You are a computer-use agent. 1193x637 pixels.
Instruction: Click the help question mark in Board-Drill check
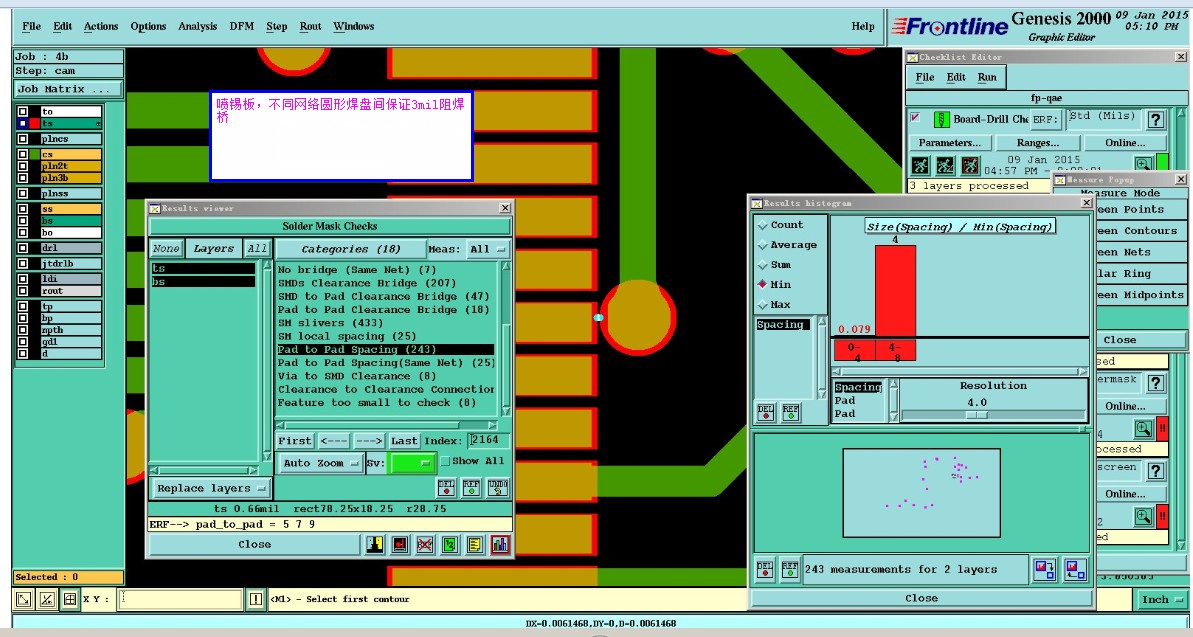click(1156, 119)
